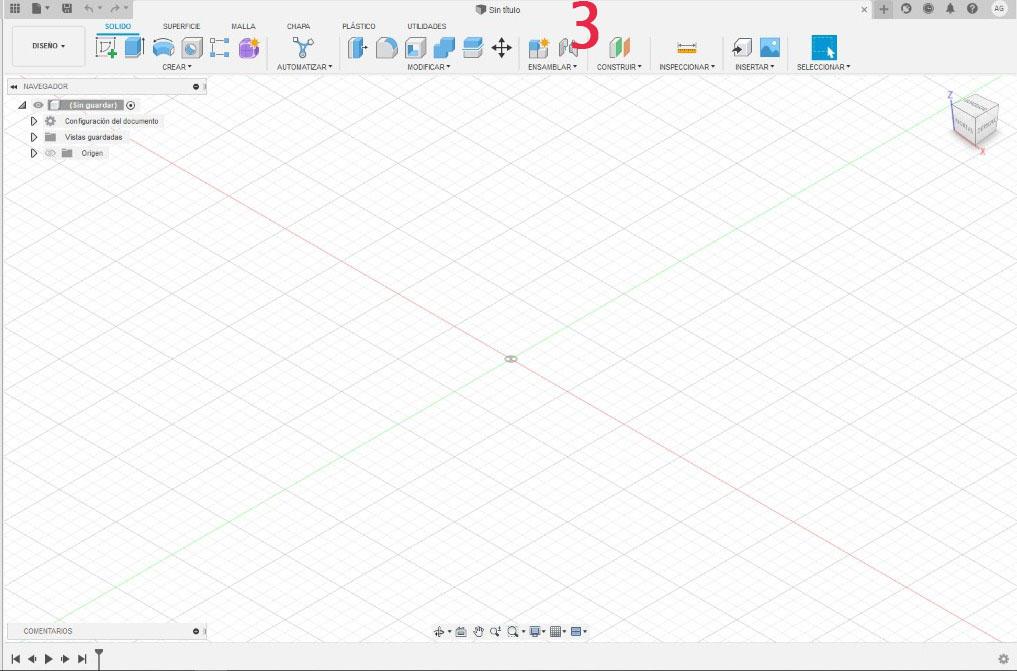Screen dimensions: 1017x671
Task: Open a new design tab with plus
Action: tap(883, 9)
